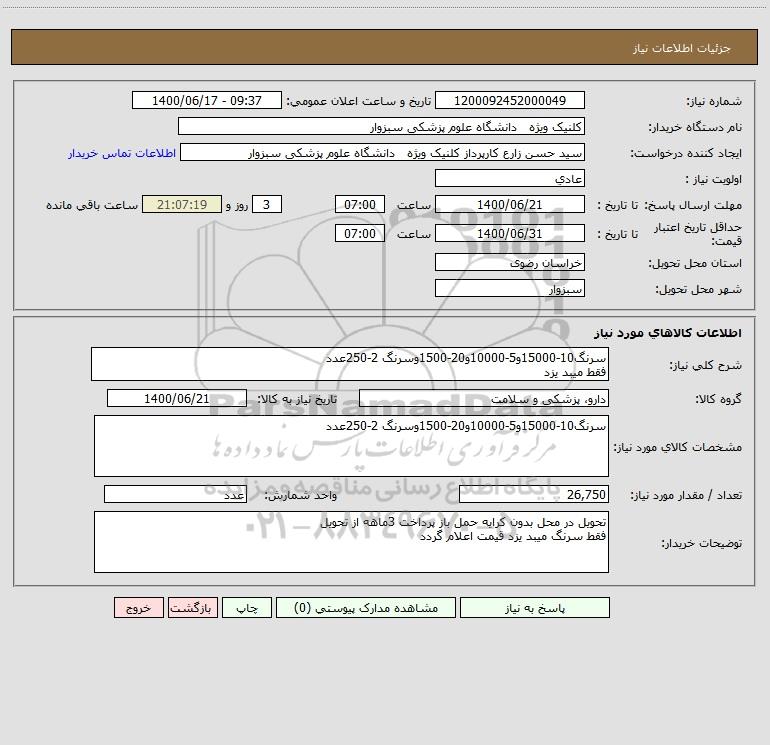Click the گروه کالا field دارو، پزشکی و سلامت
Image resolution: width=770 pixels, height=745 pixels.
pos(484,398)
